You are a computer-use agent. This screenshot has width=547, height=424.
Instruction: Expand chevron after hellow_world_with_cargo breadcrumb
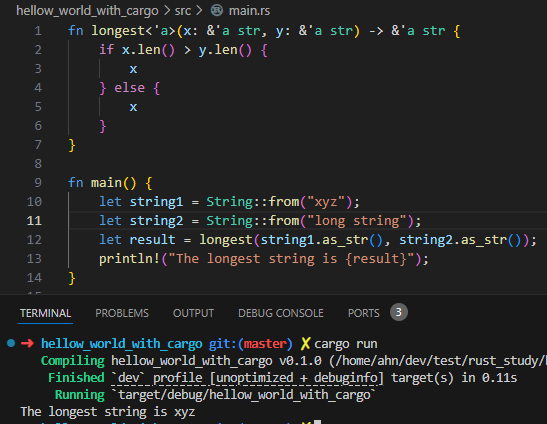pyautogui.click(x=167, y=10)
